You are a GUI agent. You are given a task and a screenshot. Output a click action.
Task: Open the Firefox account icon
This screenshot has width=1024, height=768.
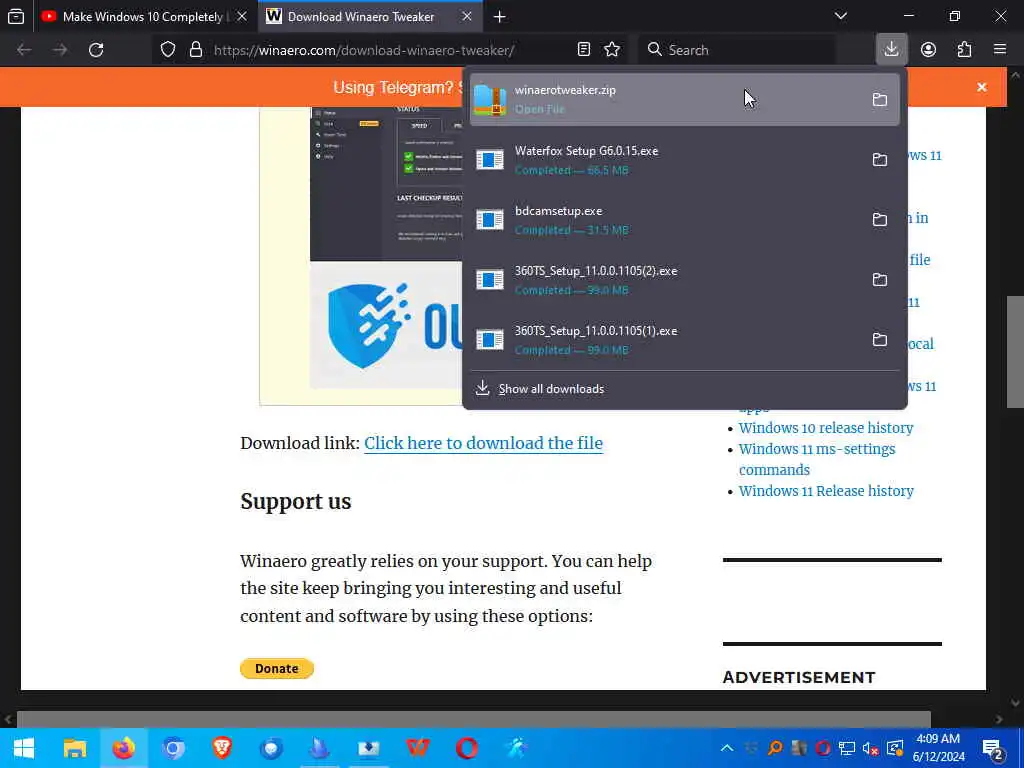[x=928, y=50]
